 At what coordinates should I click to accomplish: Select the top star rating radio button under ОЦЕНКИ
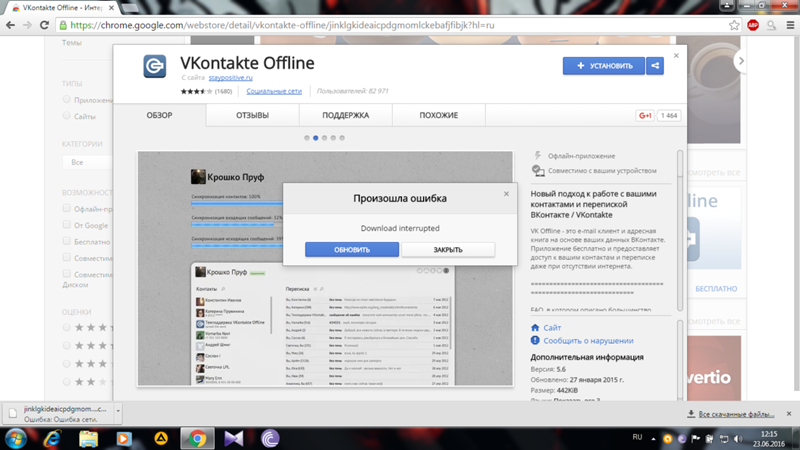pos(66,328)
